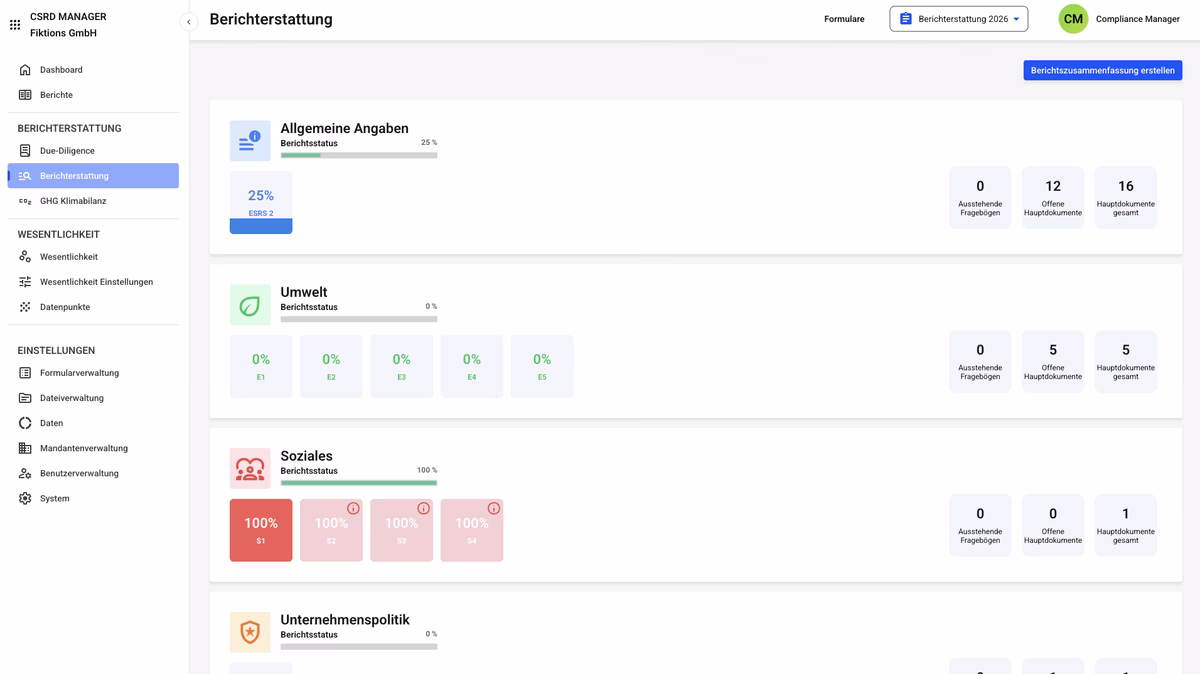Select the GHG Klimabilanz CO2 icon in sidebar

(26, 200)
